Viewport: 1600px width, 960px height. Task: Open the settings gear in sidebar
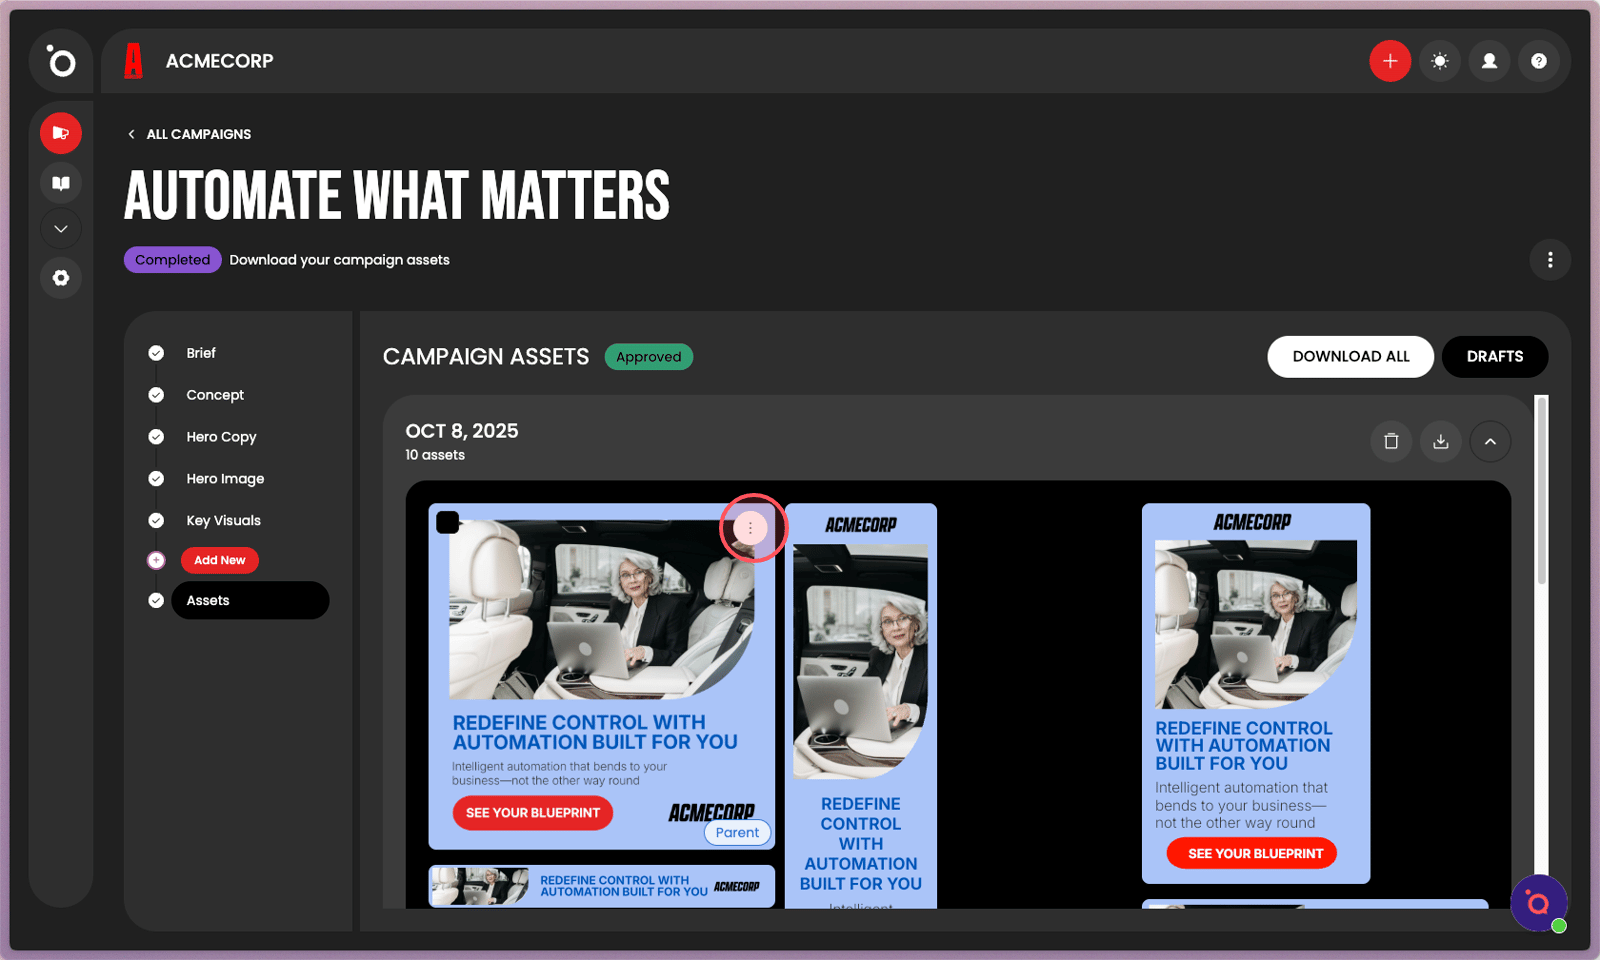[61, 278]
